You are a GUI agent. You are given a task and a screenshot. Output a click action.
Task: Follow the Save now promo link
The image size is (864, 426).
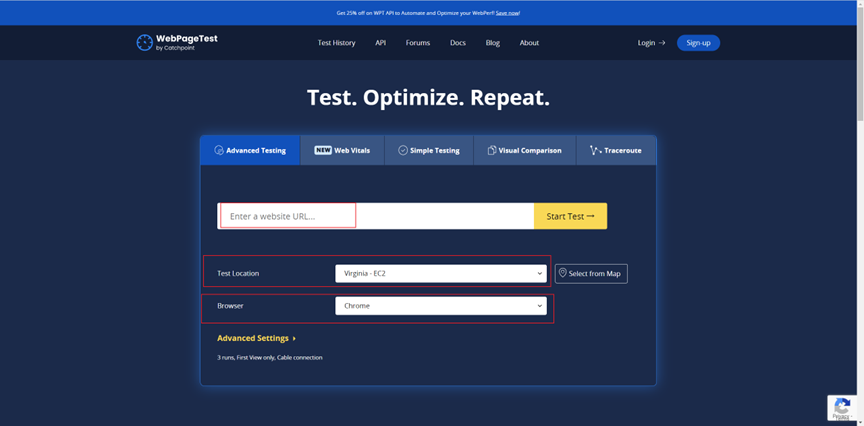click(x=507, y=13)
